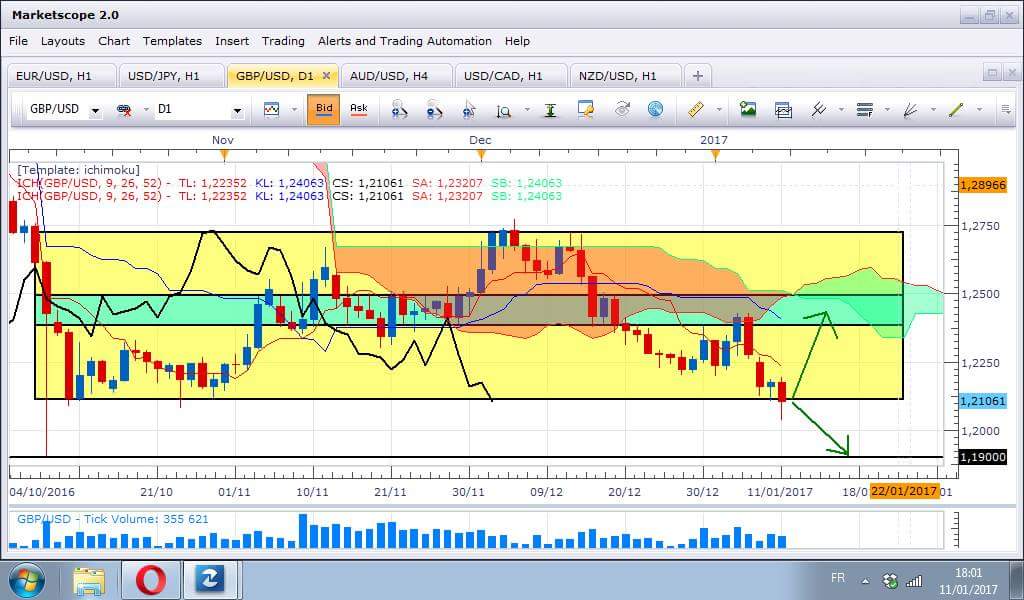Expand vertical range zoom options arrow
Image resolution: width=1024 pixels, height=600 pixels.
(x=526, y=110)
